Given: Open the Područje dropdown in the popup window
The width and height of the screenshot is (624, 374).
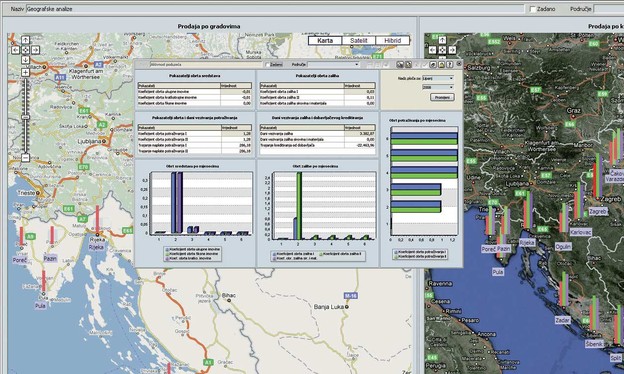Looking at the screenshot, I should tap(333, 64).
